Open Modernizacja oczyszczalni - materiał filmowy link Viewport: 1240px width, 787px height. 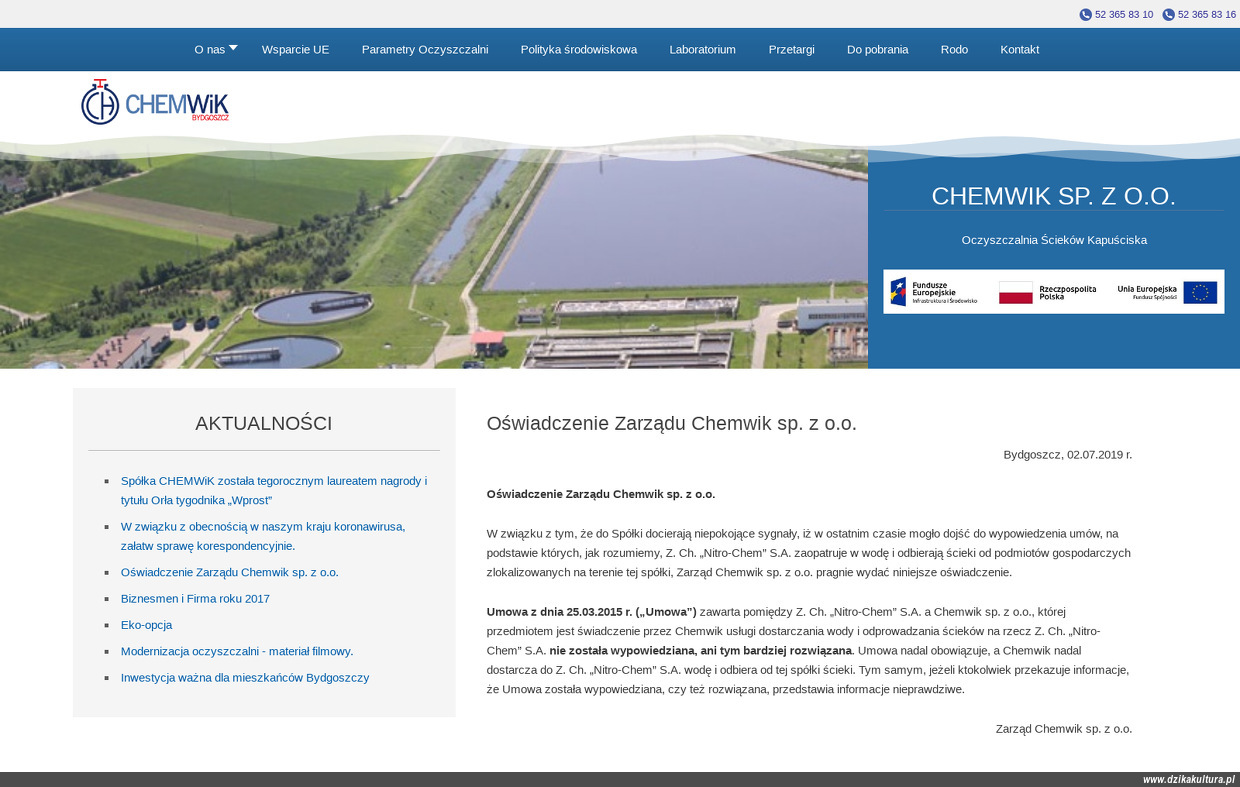(237, 651)
